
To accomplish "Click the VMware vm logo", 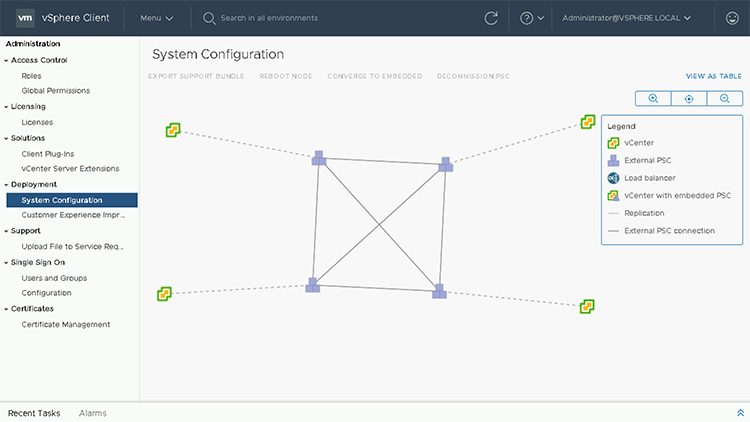I will coord(26,18).
